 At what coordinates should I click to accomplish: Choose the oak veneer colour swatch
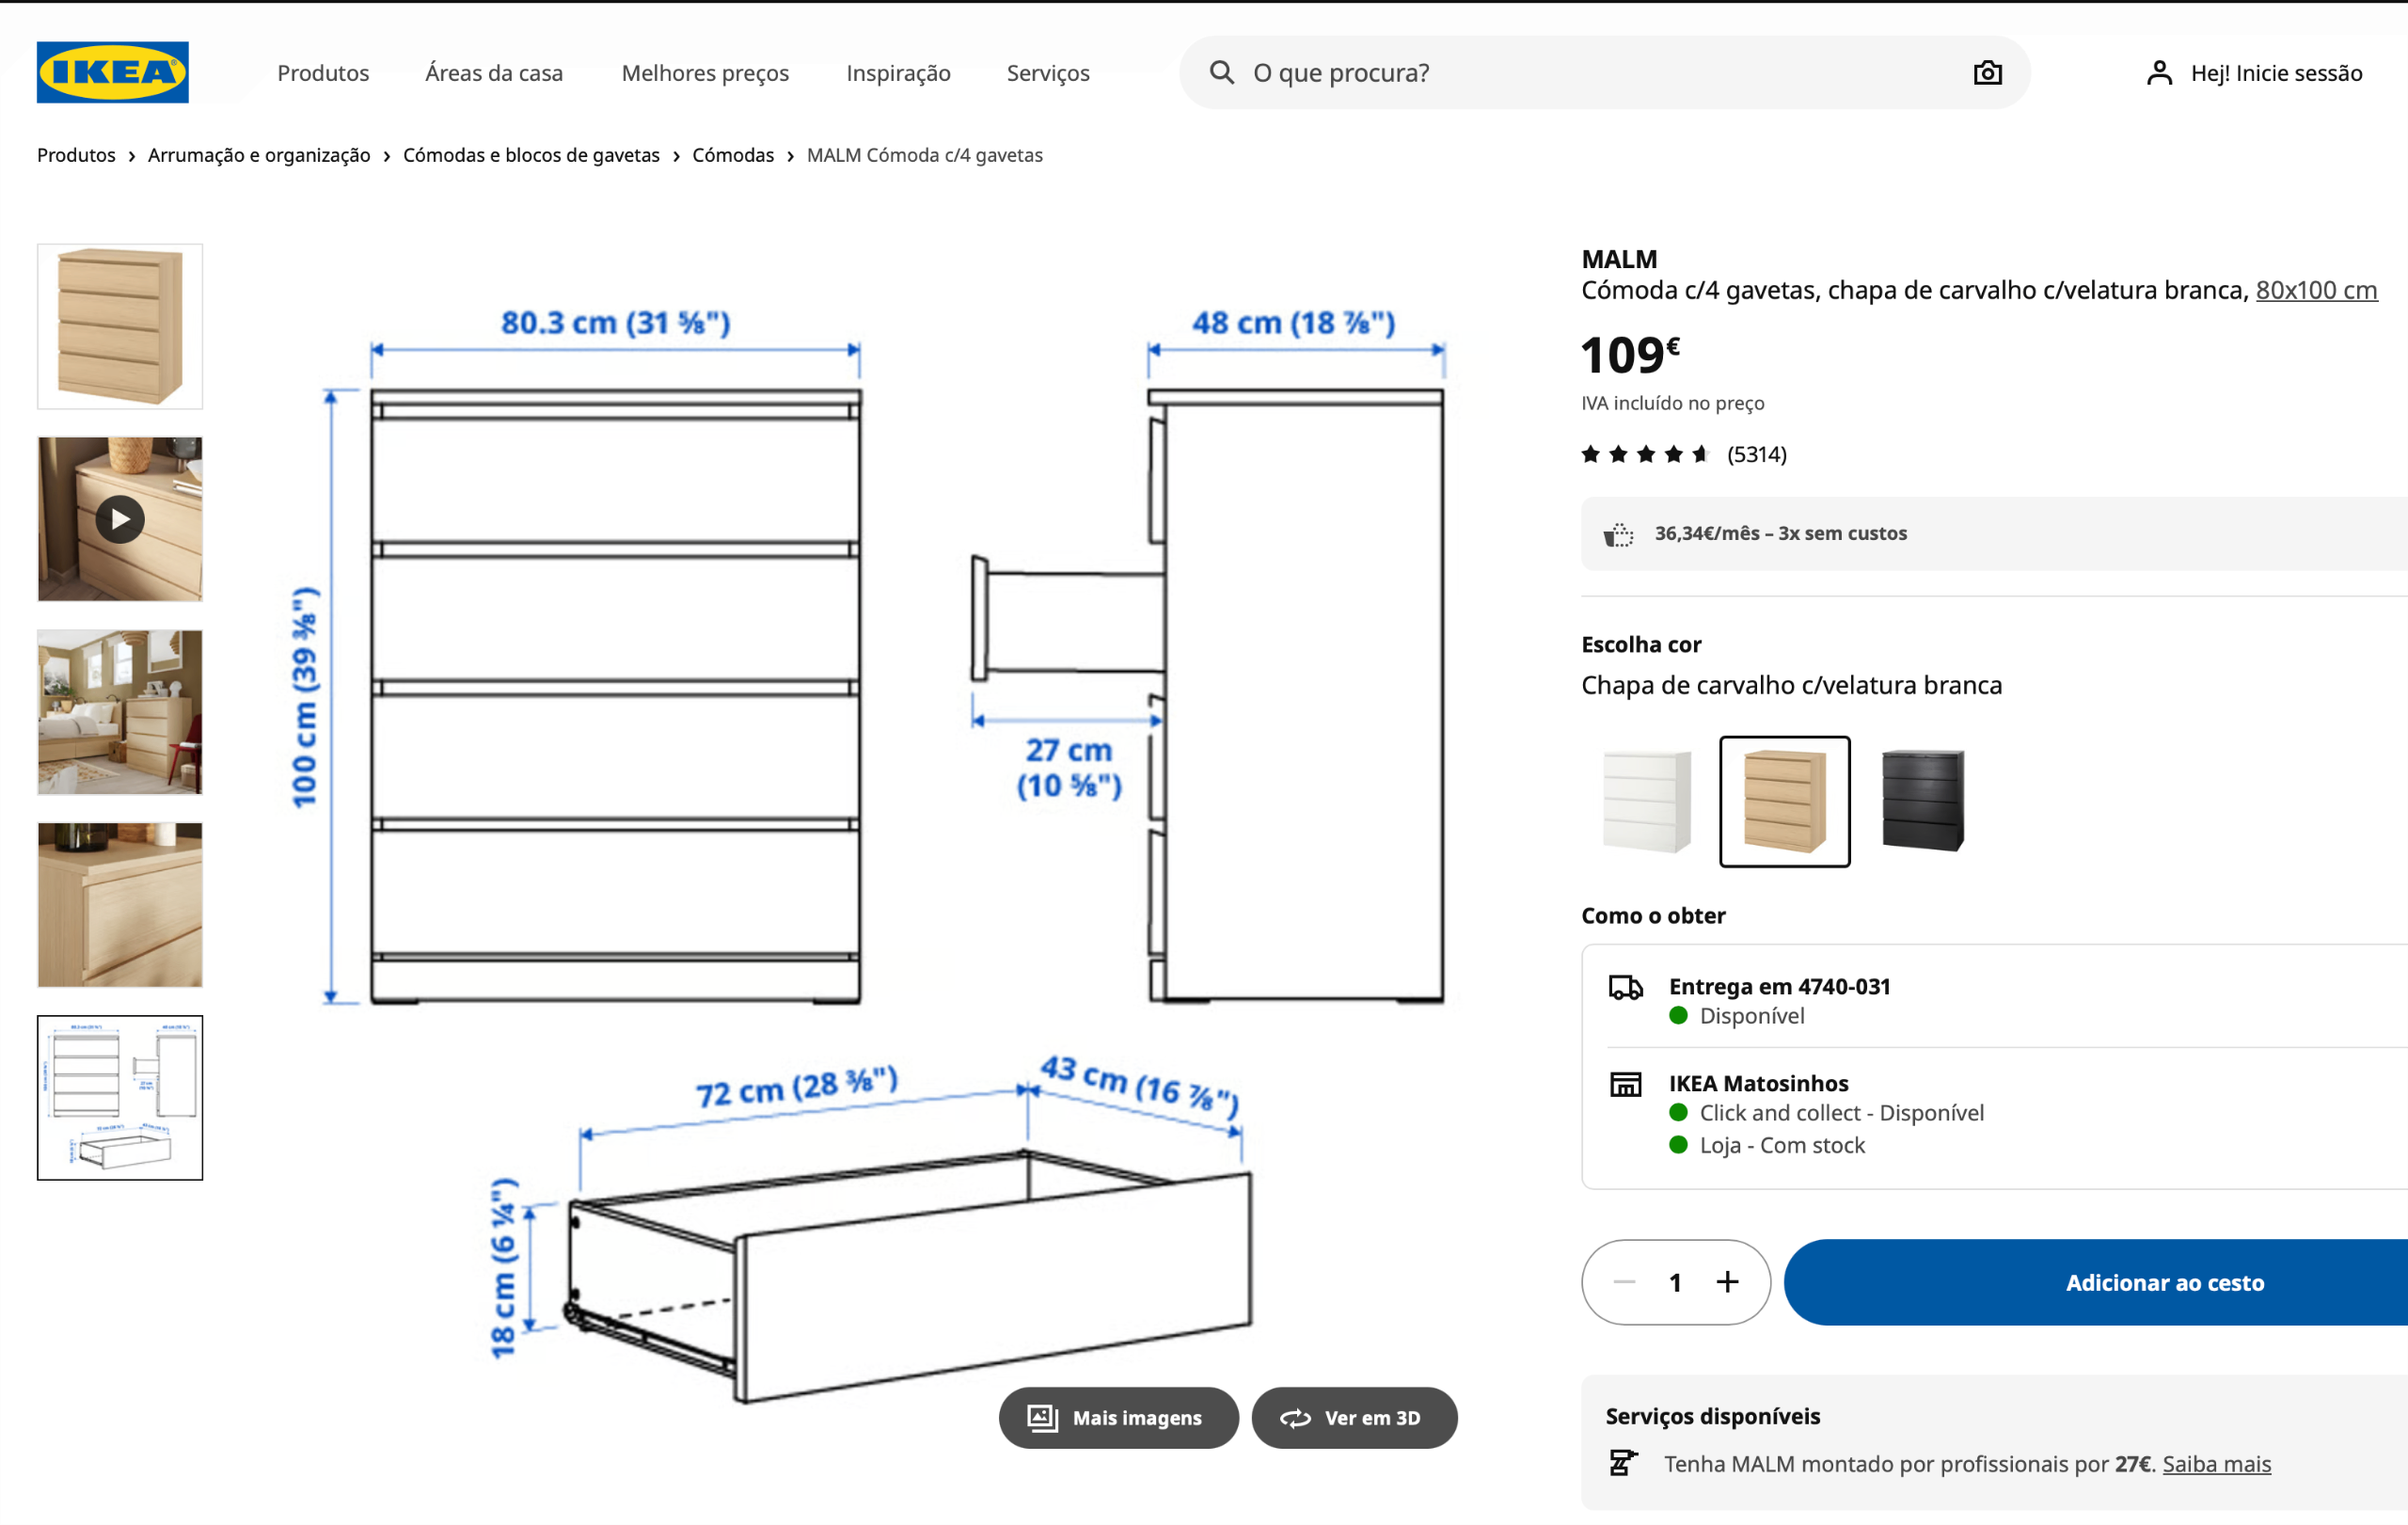click(1784, 802)
